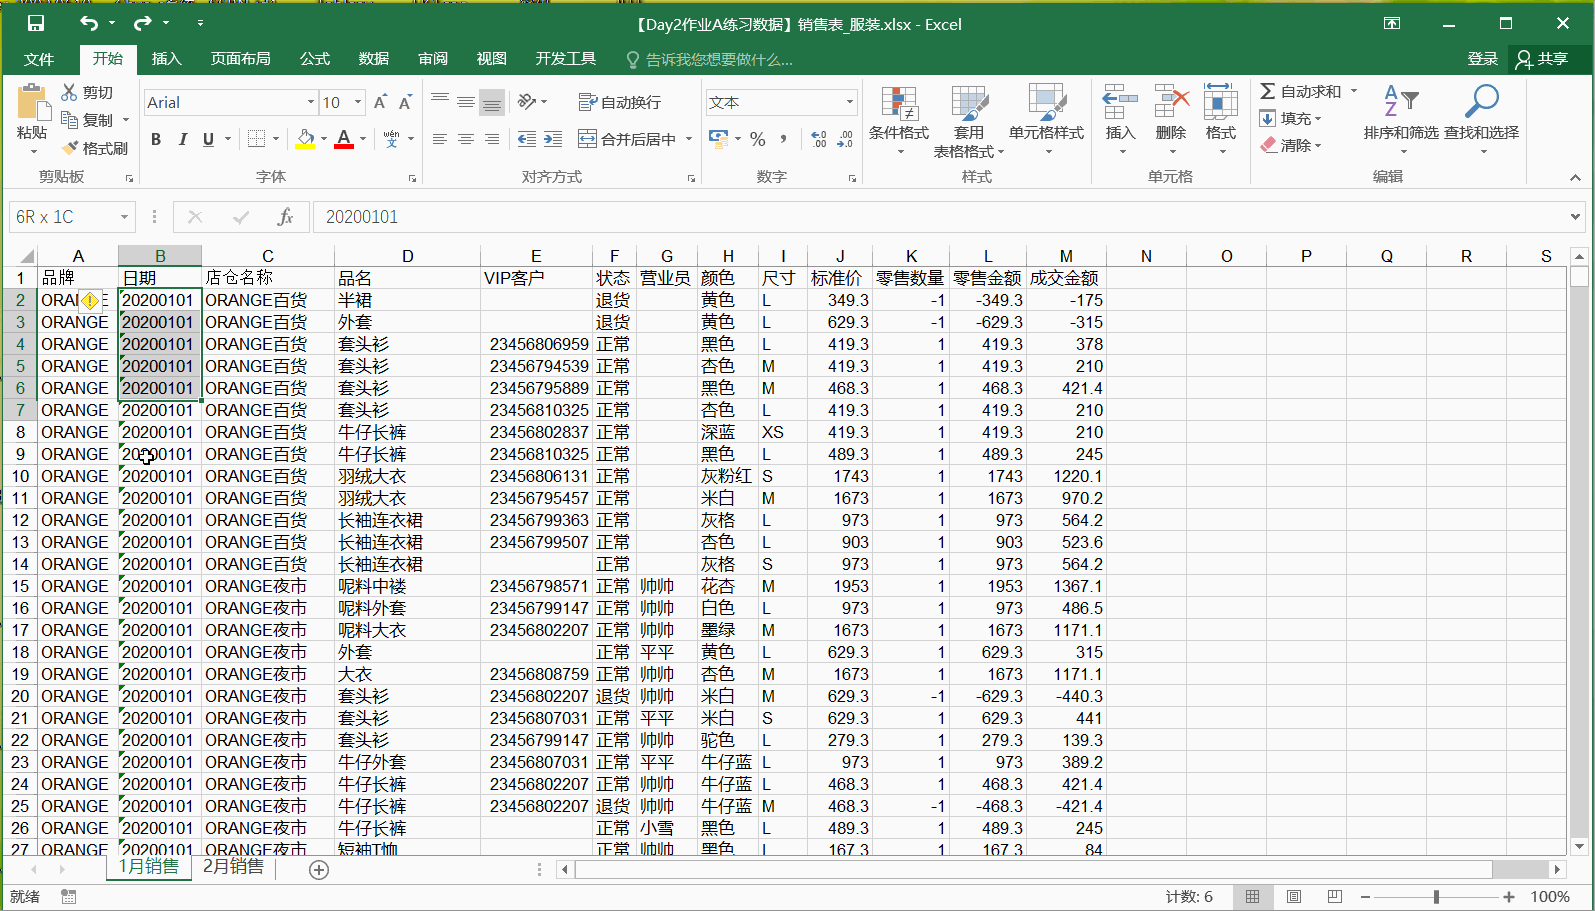Image resolution: width=1595 pixels, height=911 pixels.
Task: Switch to the 公式 Formulas tab
Action: pos(315,59)
